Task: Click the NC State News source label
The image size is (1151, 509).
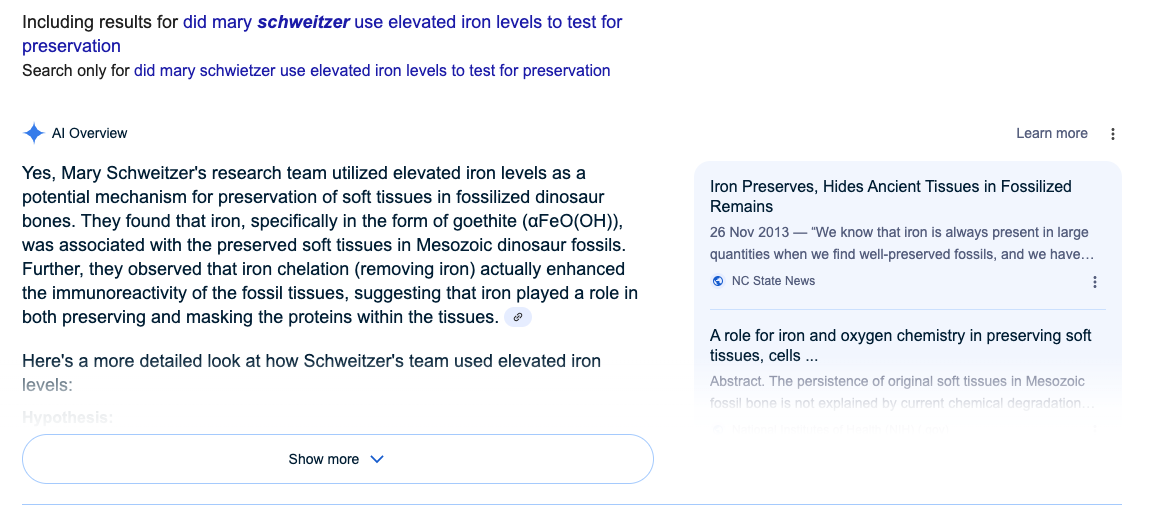Action: [x=773, y=281]
